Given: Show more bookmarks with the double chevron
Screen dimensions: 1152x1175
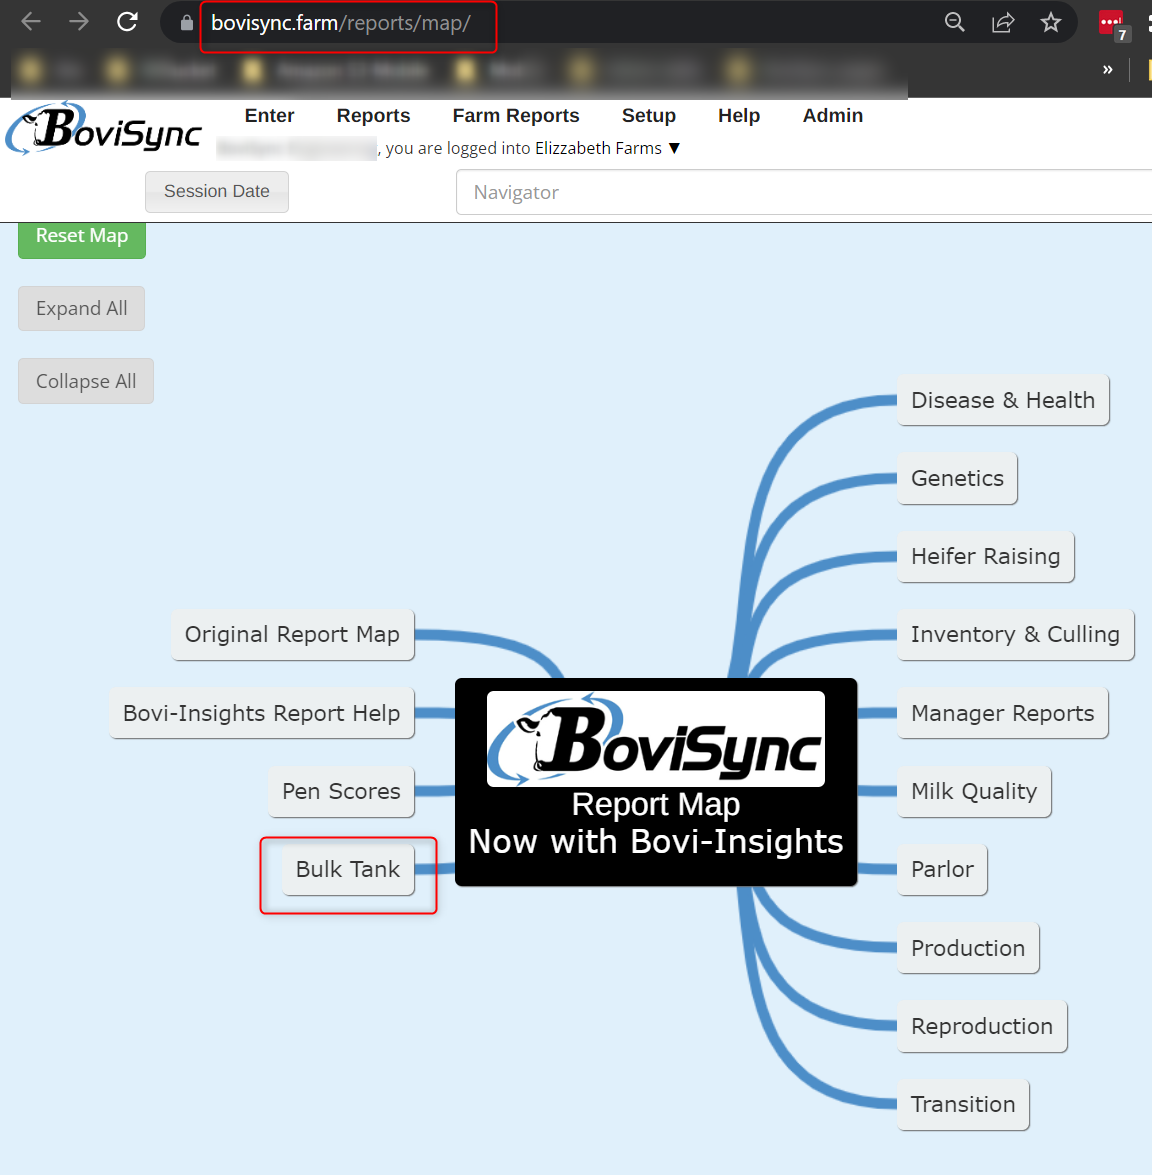Looking at the screenshot, I should click(1108, 70).
